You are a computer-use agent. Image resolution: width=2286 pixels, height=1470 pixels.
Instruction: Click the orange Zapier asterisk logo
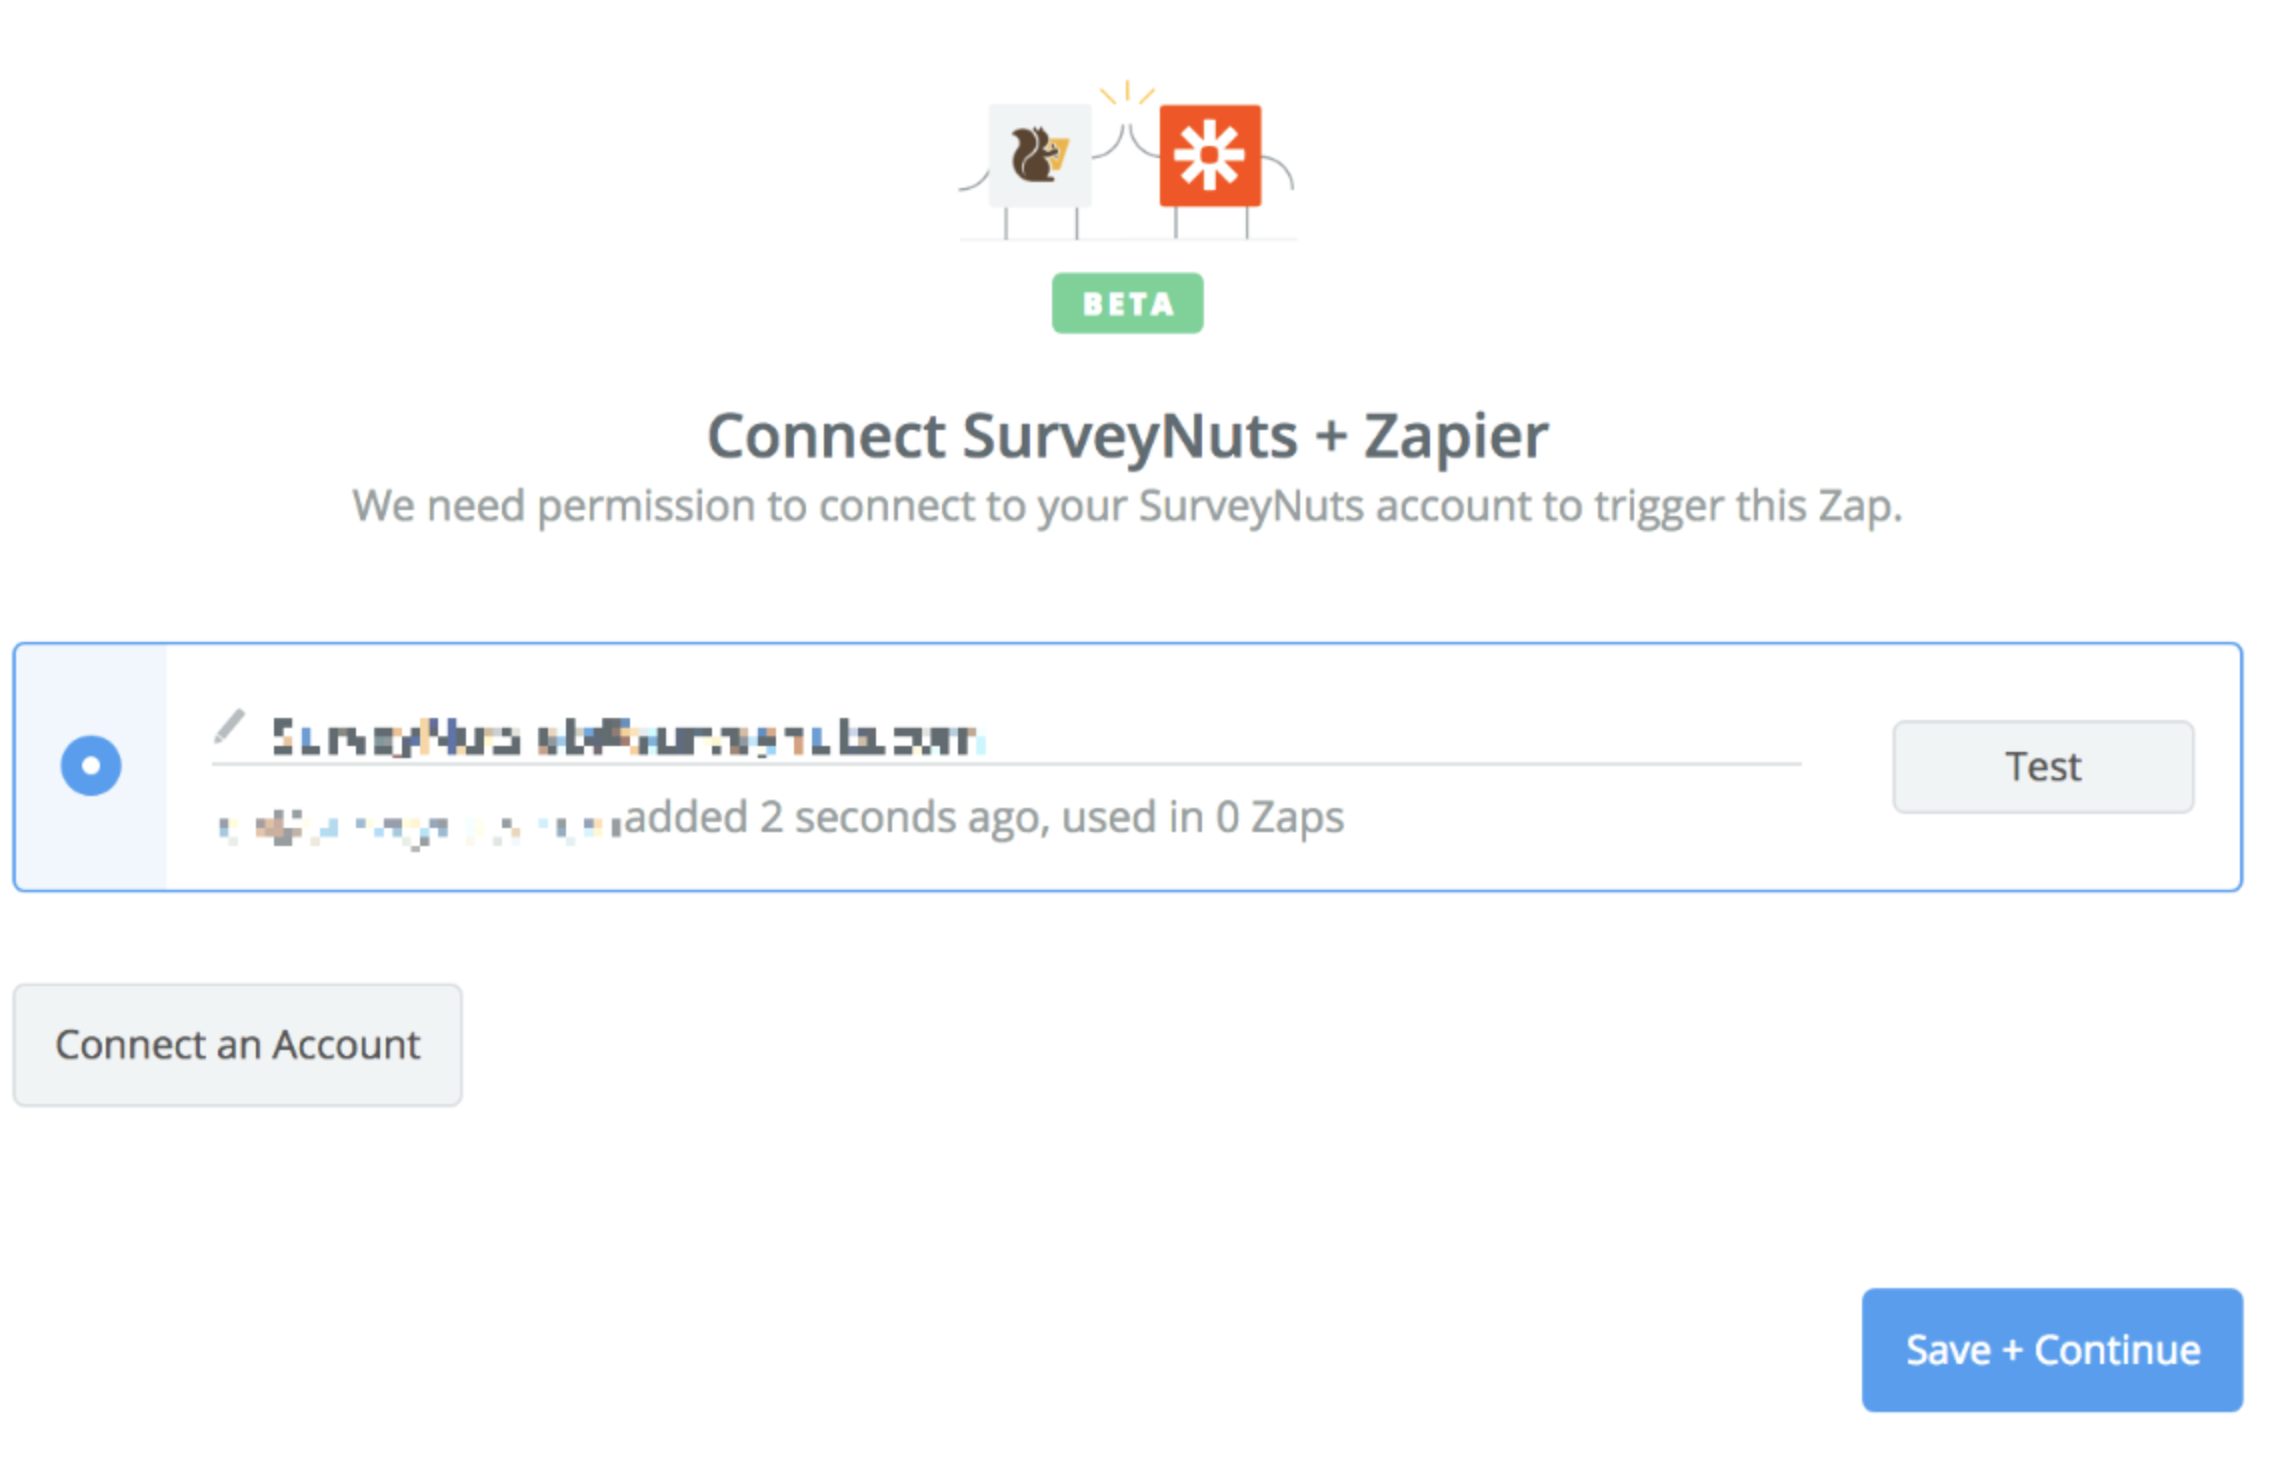pos(1211,155)
